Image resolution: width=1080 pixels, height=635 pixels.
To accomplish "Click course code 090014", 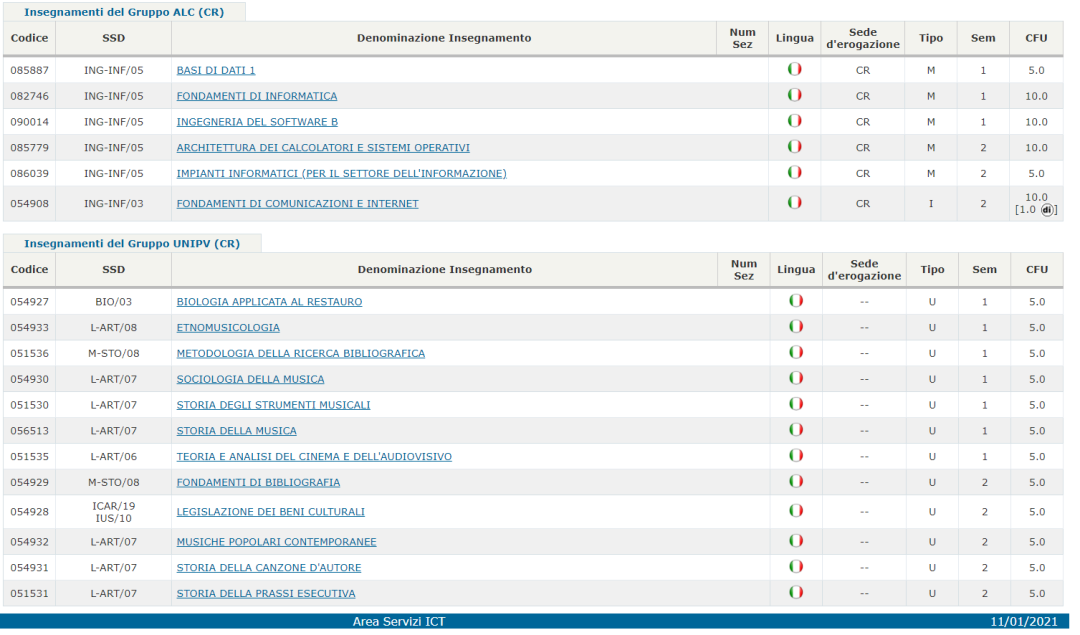I will [x=30, y=122].
